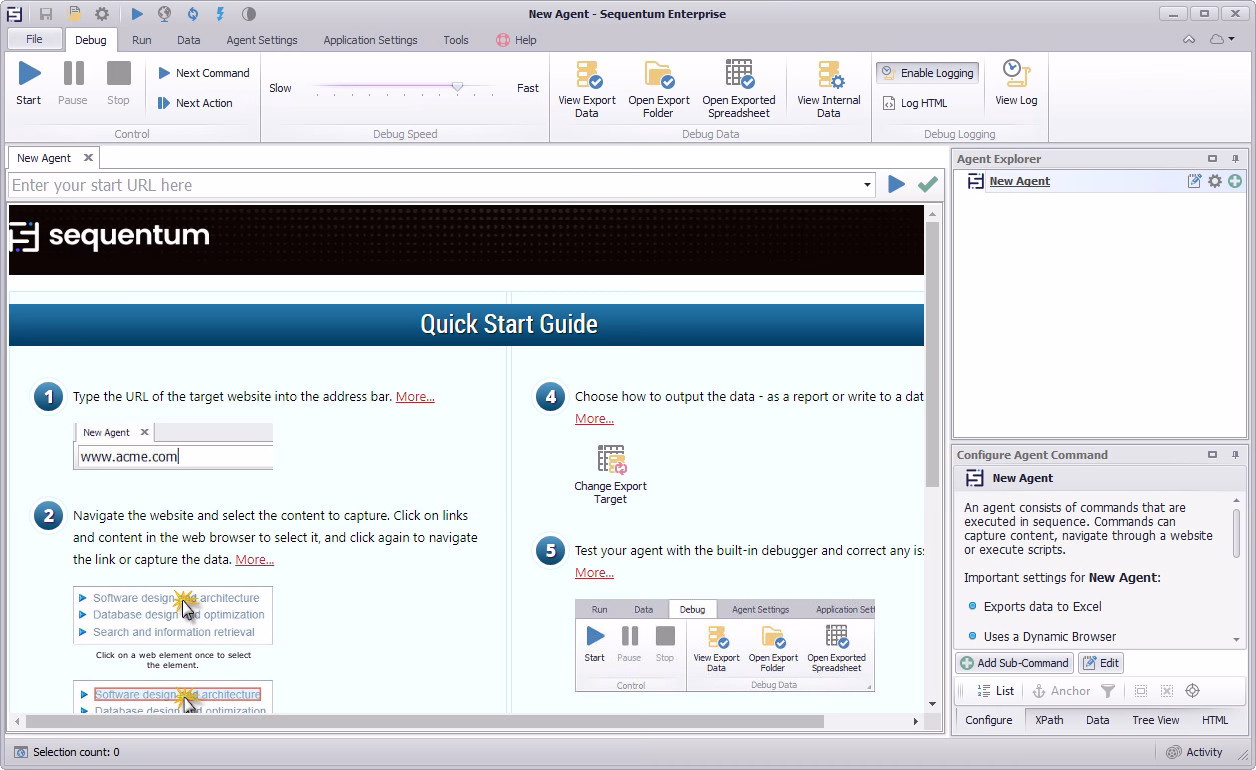1256x770 pixels.
Task: Maximize the Agent Explorer panel
Action: 1213,159
